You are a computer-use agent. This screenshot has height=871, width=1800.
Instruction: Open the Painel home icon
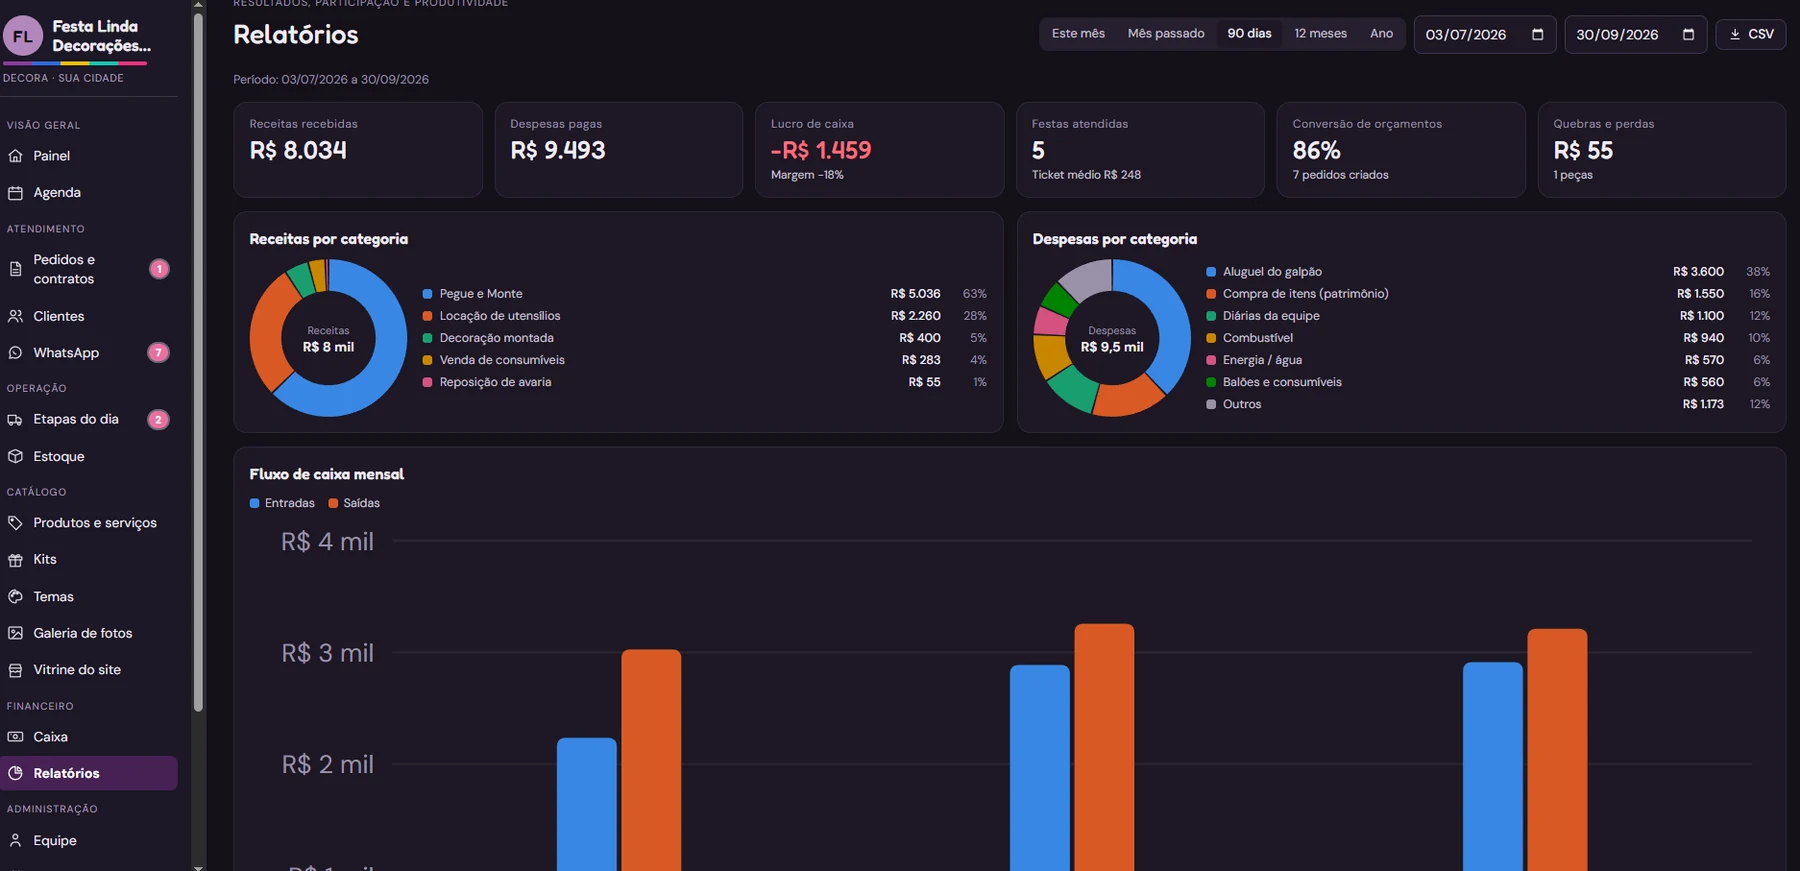pos(15,156)
